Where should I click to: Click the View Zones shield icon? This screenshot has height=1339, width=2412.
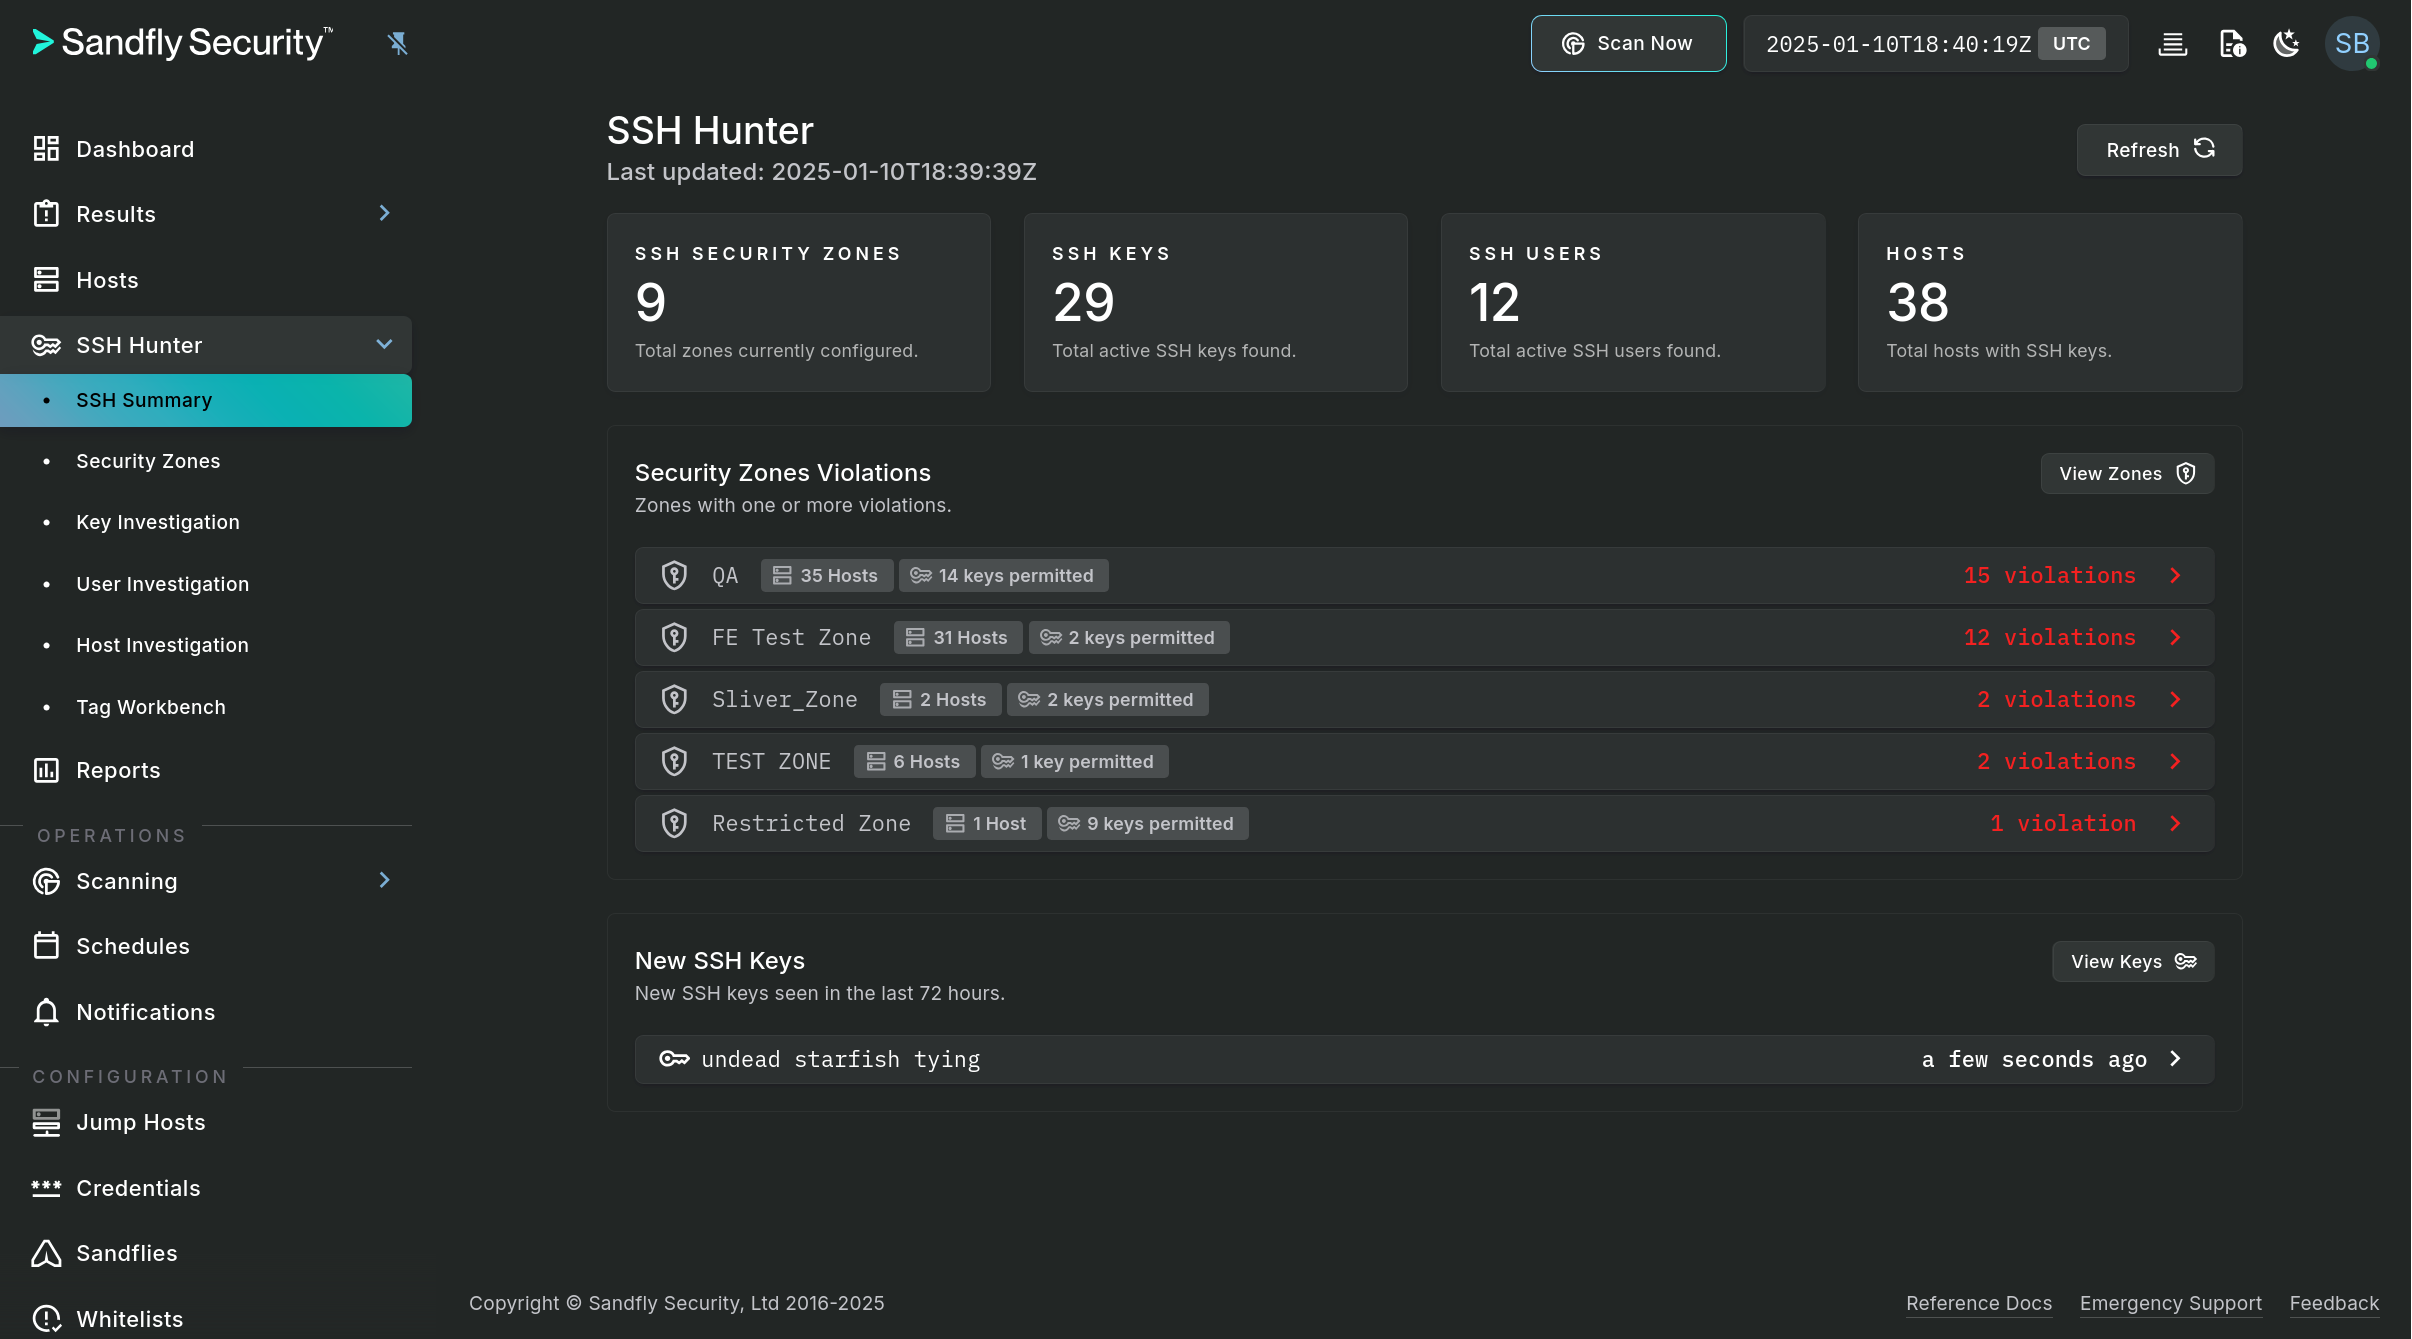click(x=2186, y=473)
